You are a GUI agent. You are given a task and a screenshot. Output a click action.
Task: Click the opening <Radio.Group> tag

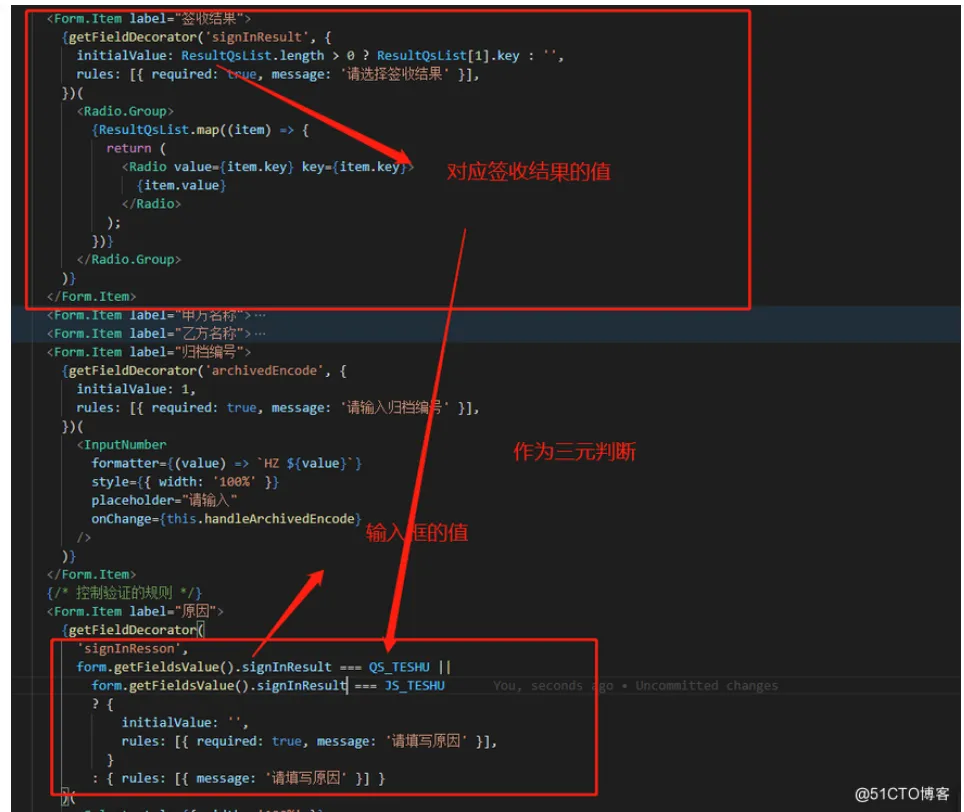125,111
